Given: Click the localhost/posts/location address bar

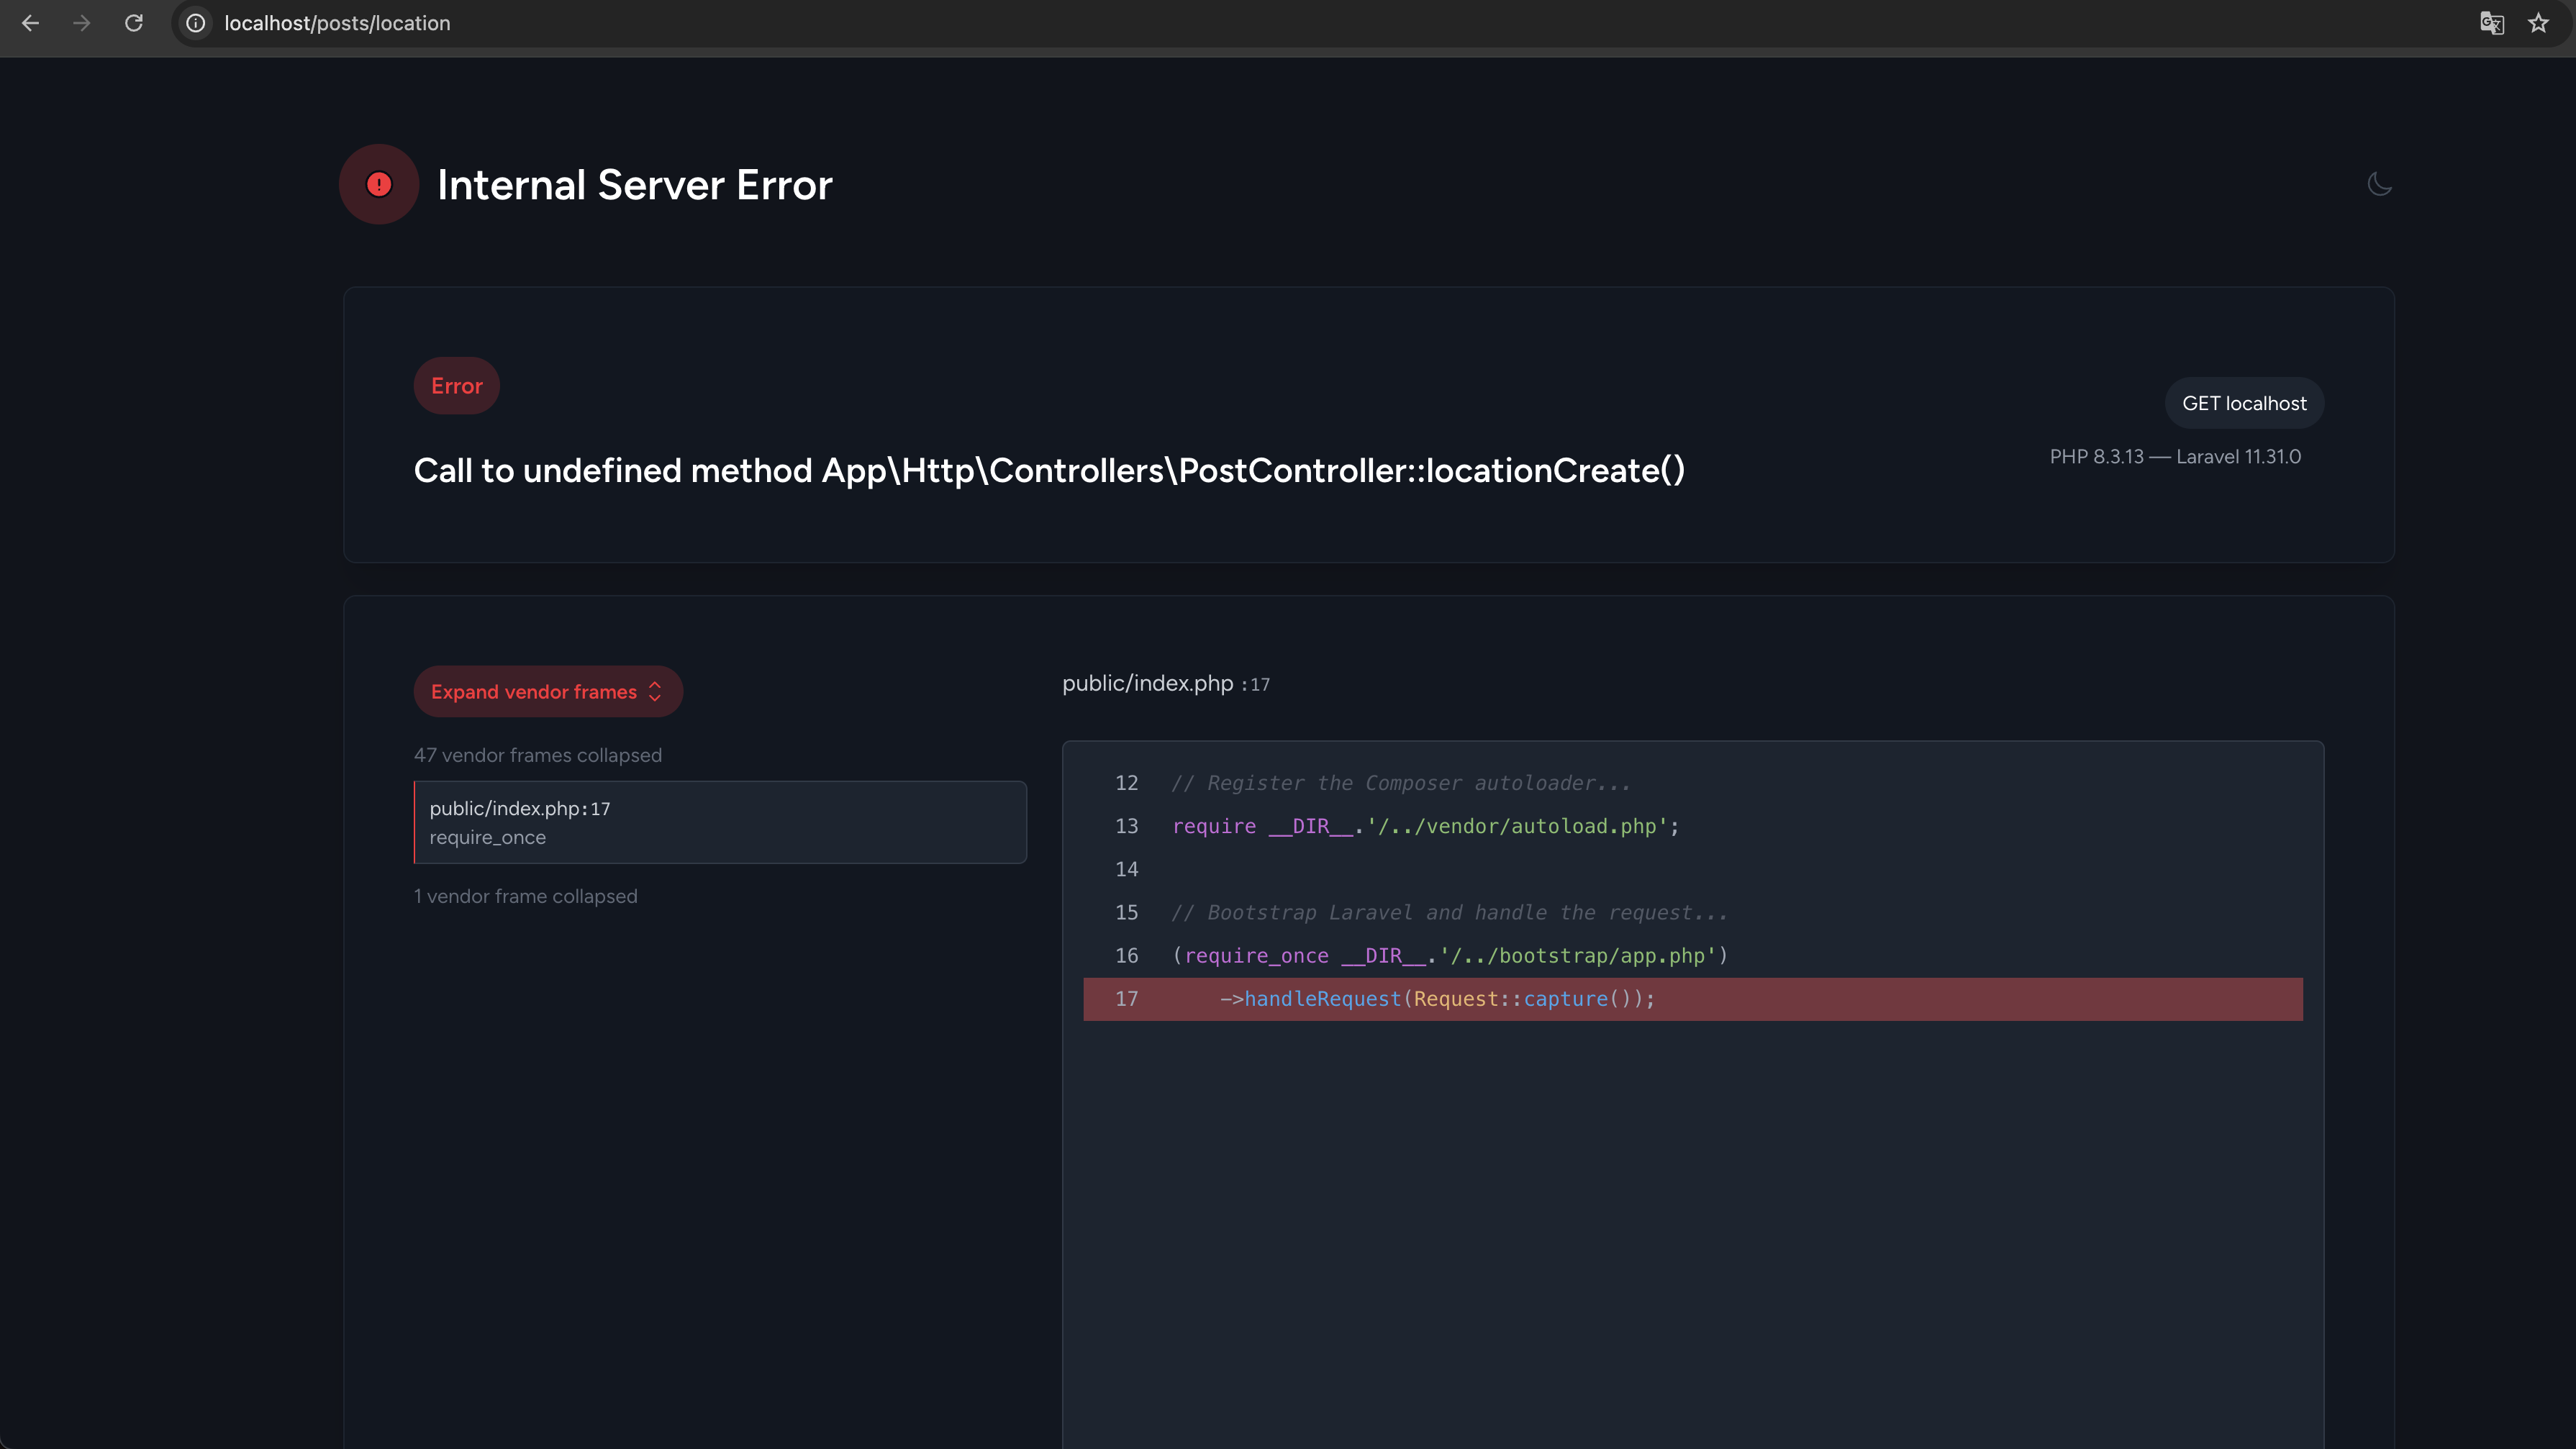Looking at the screenshot, I should (337, 23).
